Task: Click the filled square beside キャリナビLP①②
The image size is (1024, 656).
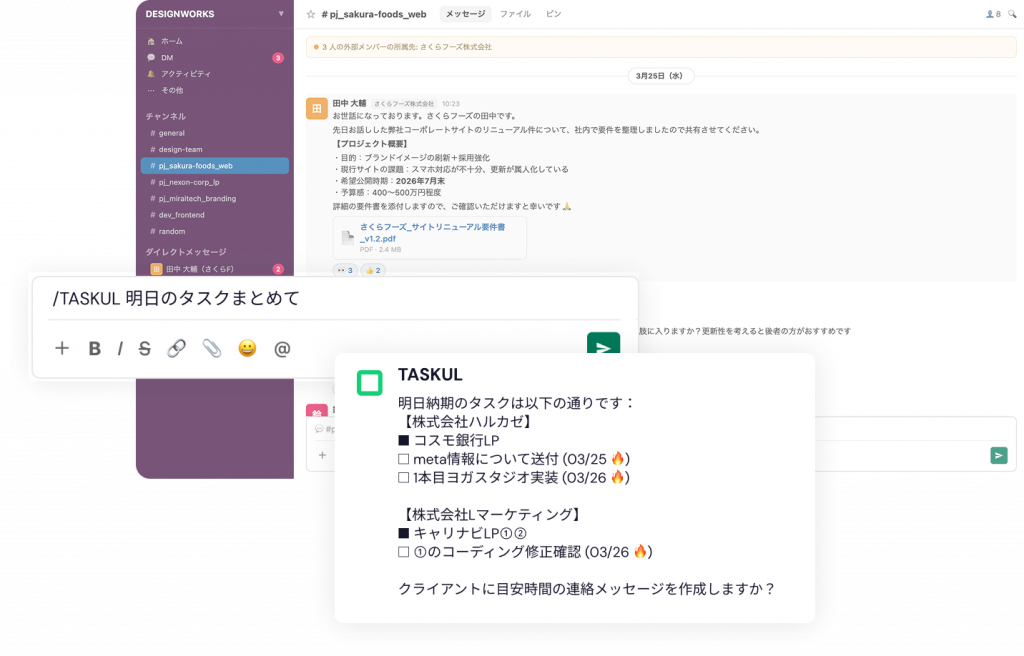Action: (x=404, y=533)
